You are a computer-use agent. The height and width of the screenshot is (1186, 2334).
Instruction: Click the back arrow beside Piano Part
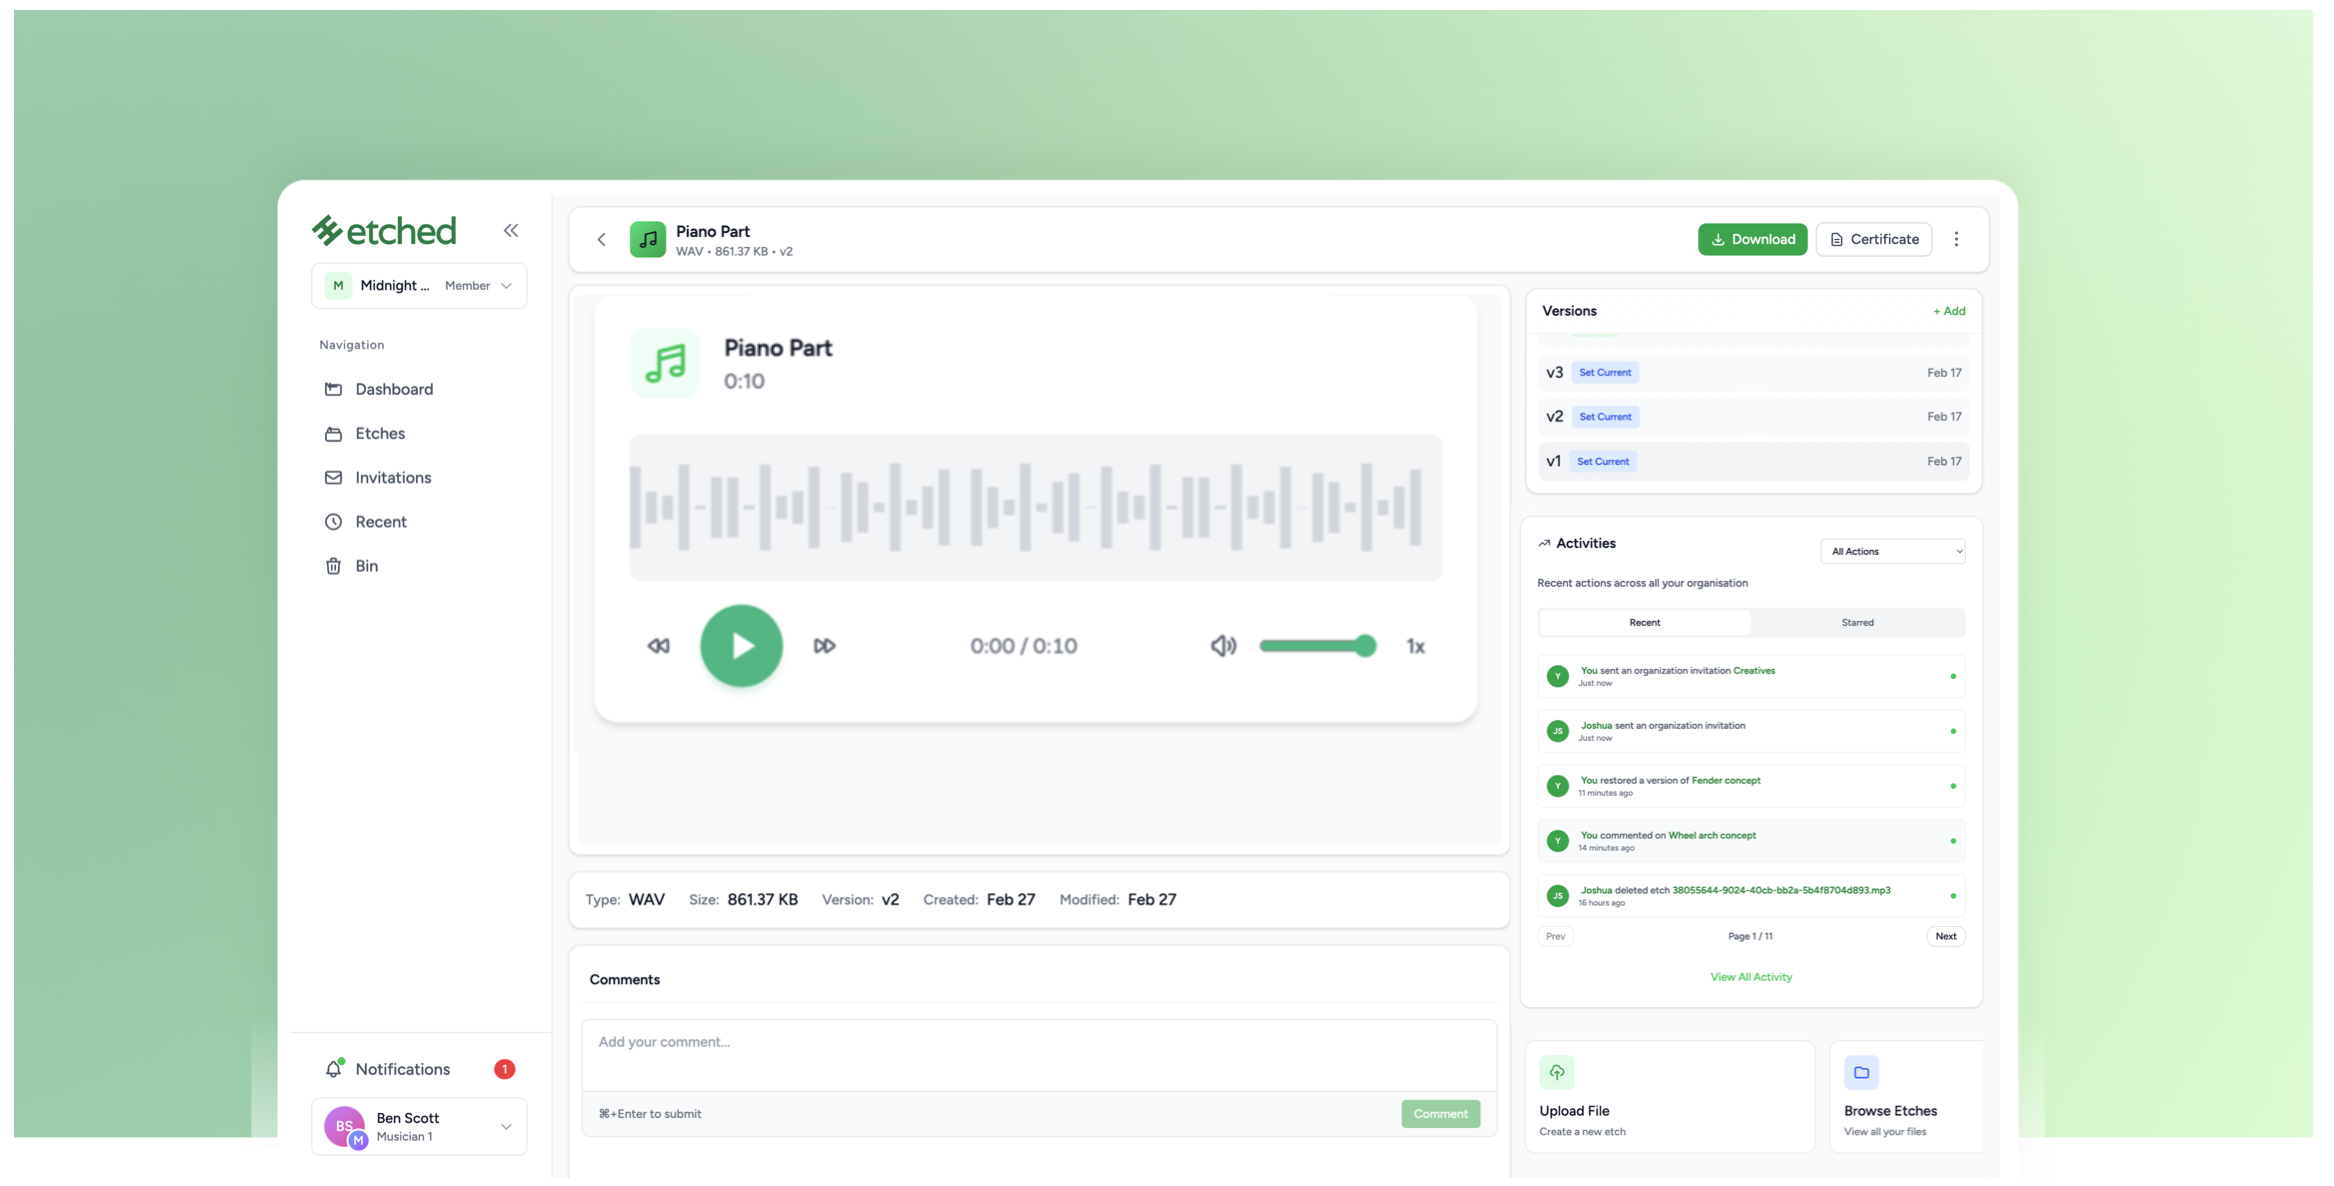click(x=602, y=240)
